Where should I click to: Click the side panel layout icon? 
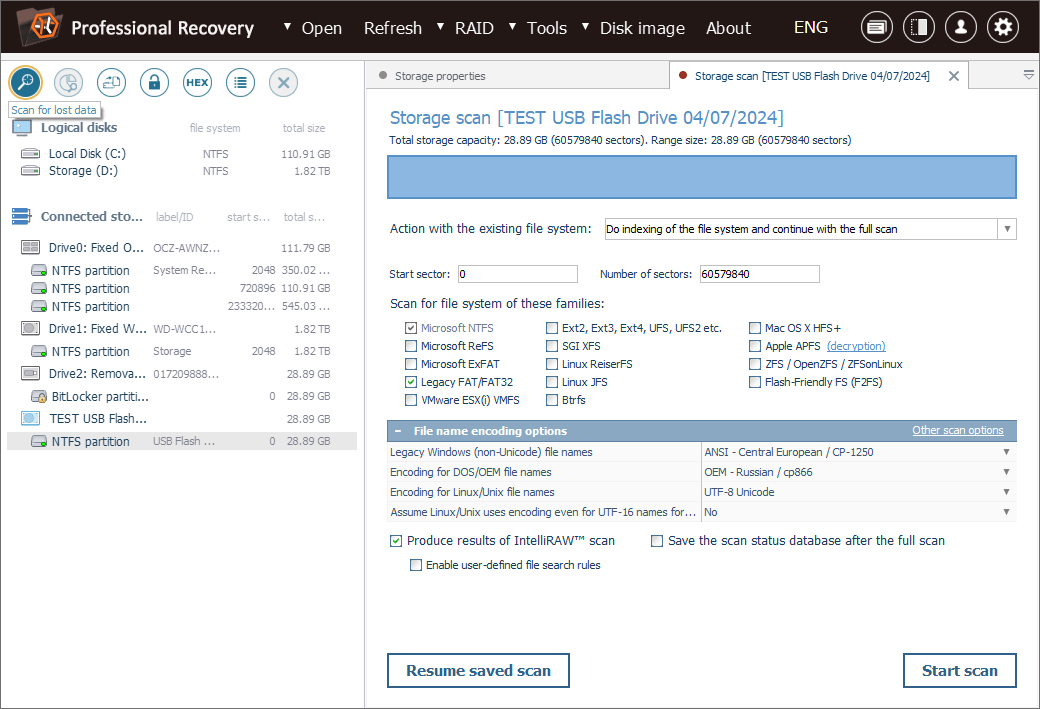point(919,28)
